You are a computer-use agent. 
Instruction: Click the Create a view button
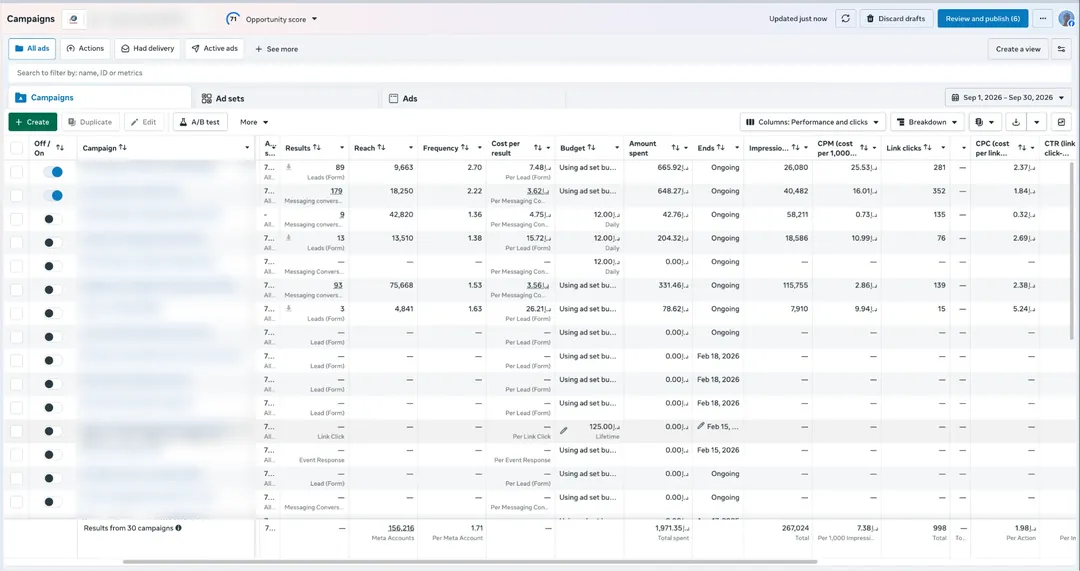tap(1018, 49)
